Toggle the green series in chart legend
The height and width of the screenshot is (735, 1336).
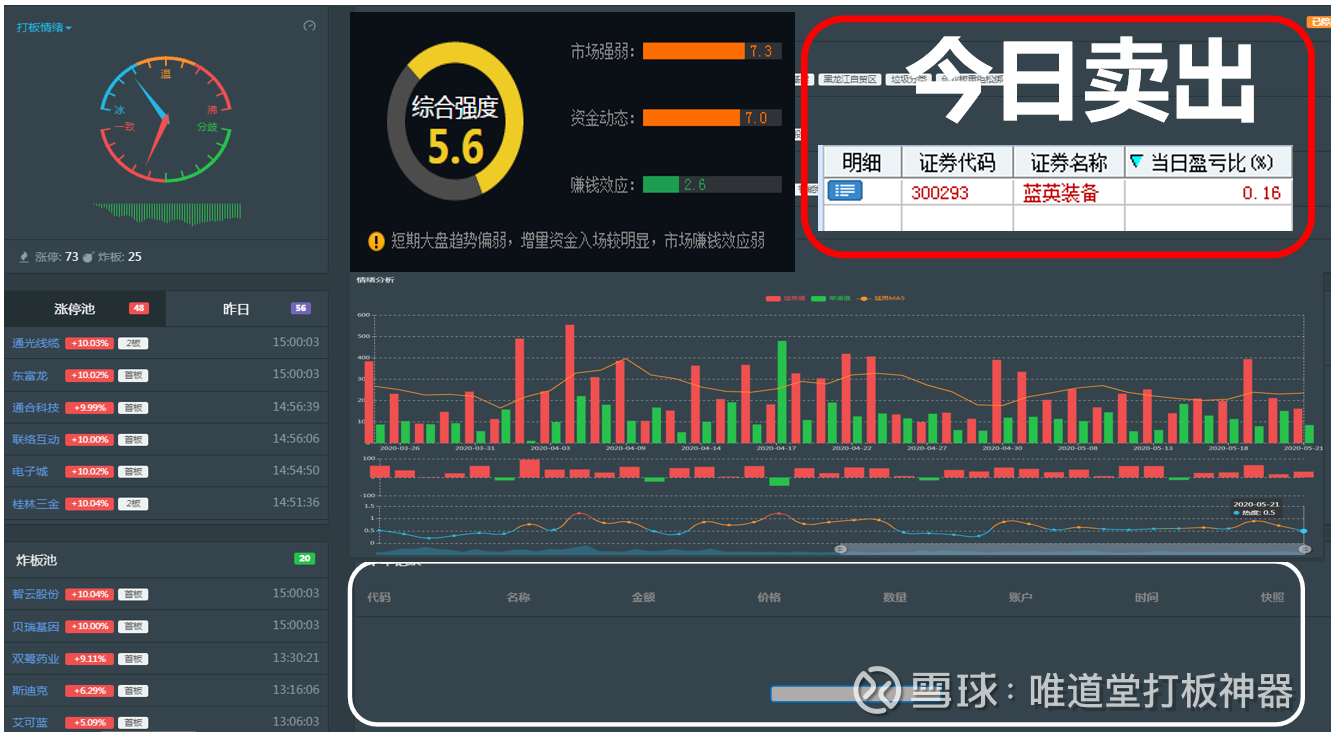(830, 298)
